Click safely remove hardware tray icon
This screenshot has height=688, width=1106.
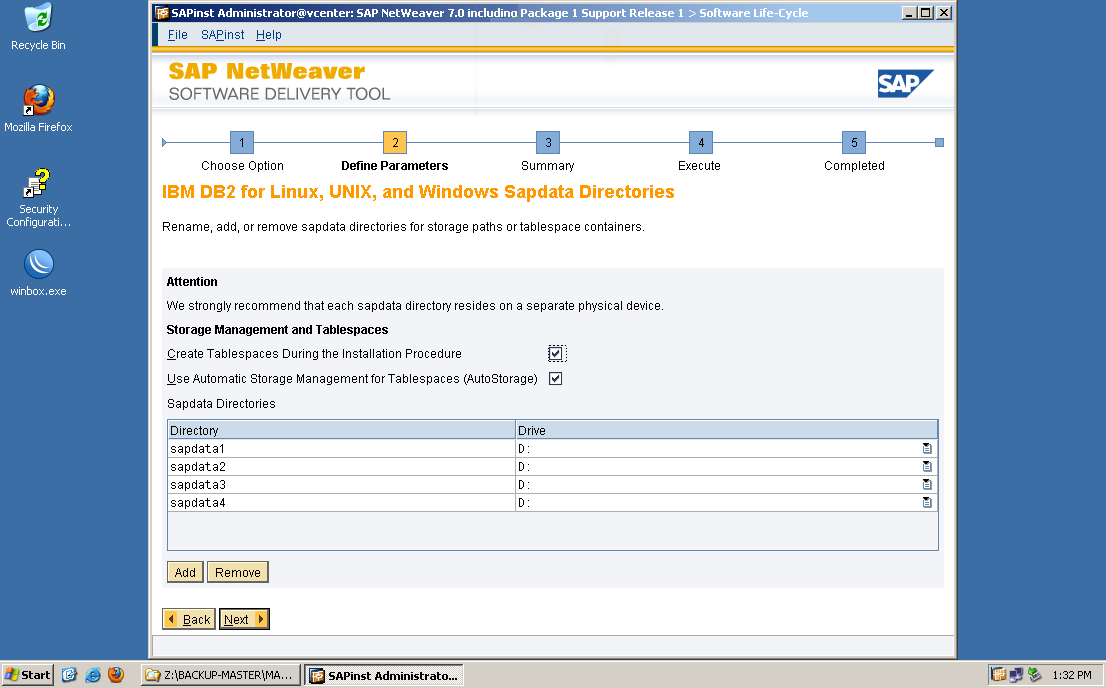point(1035,675)
